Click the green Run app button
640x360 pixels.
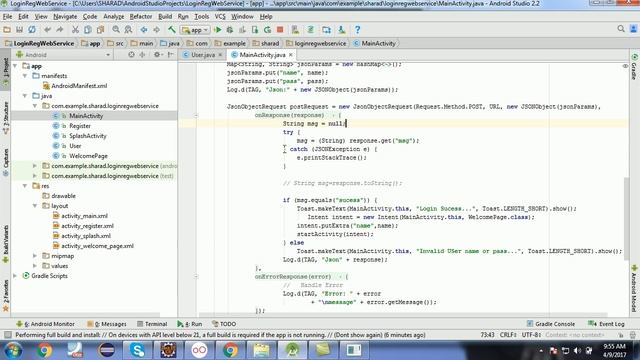[218, 30]
